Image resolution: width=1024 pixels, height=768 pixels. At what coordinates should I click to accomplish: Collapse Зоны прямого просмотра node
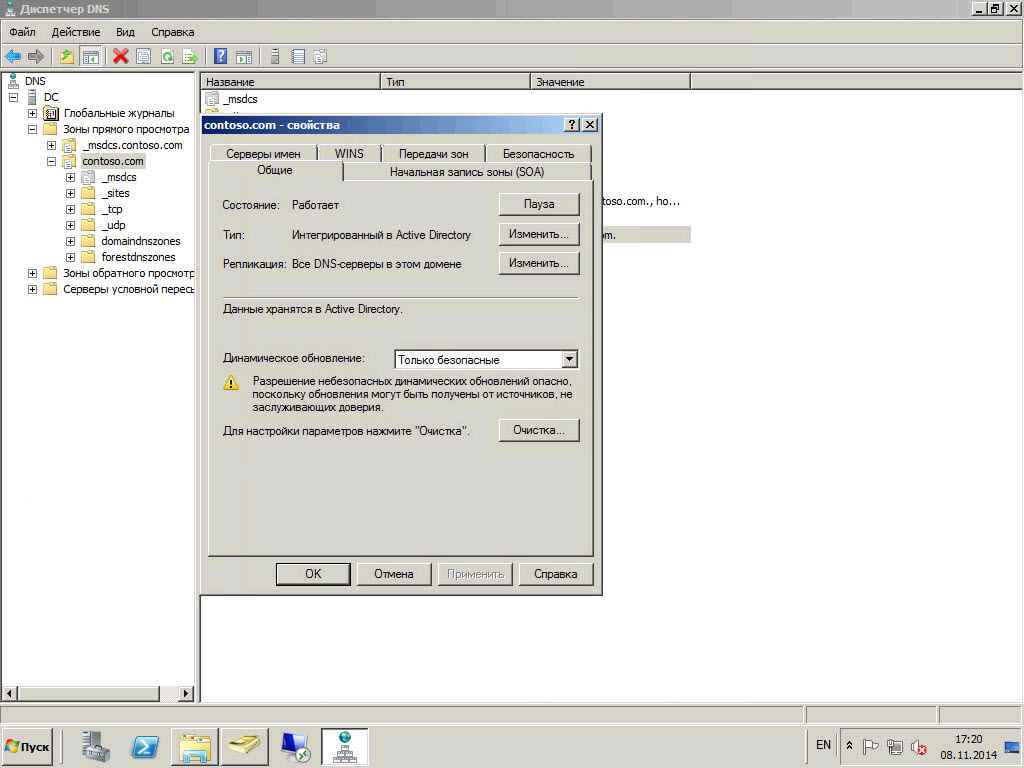[32, 129]
